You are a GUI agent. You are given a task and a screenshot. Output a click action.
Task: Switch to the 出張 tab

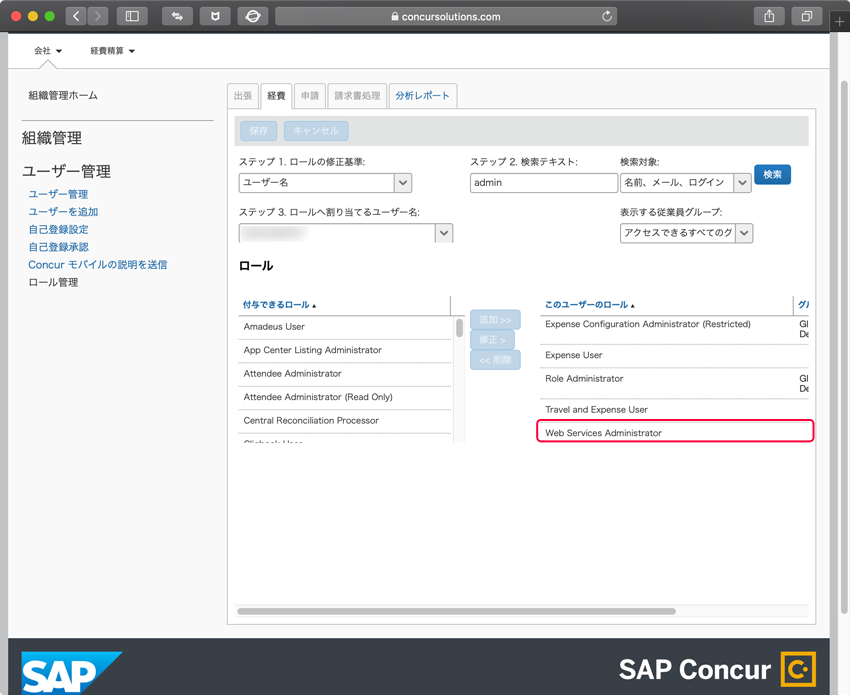(x=243, y=96)
